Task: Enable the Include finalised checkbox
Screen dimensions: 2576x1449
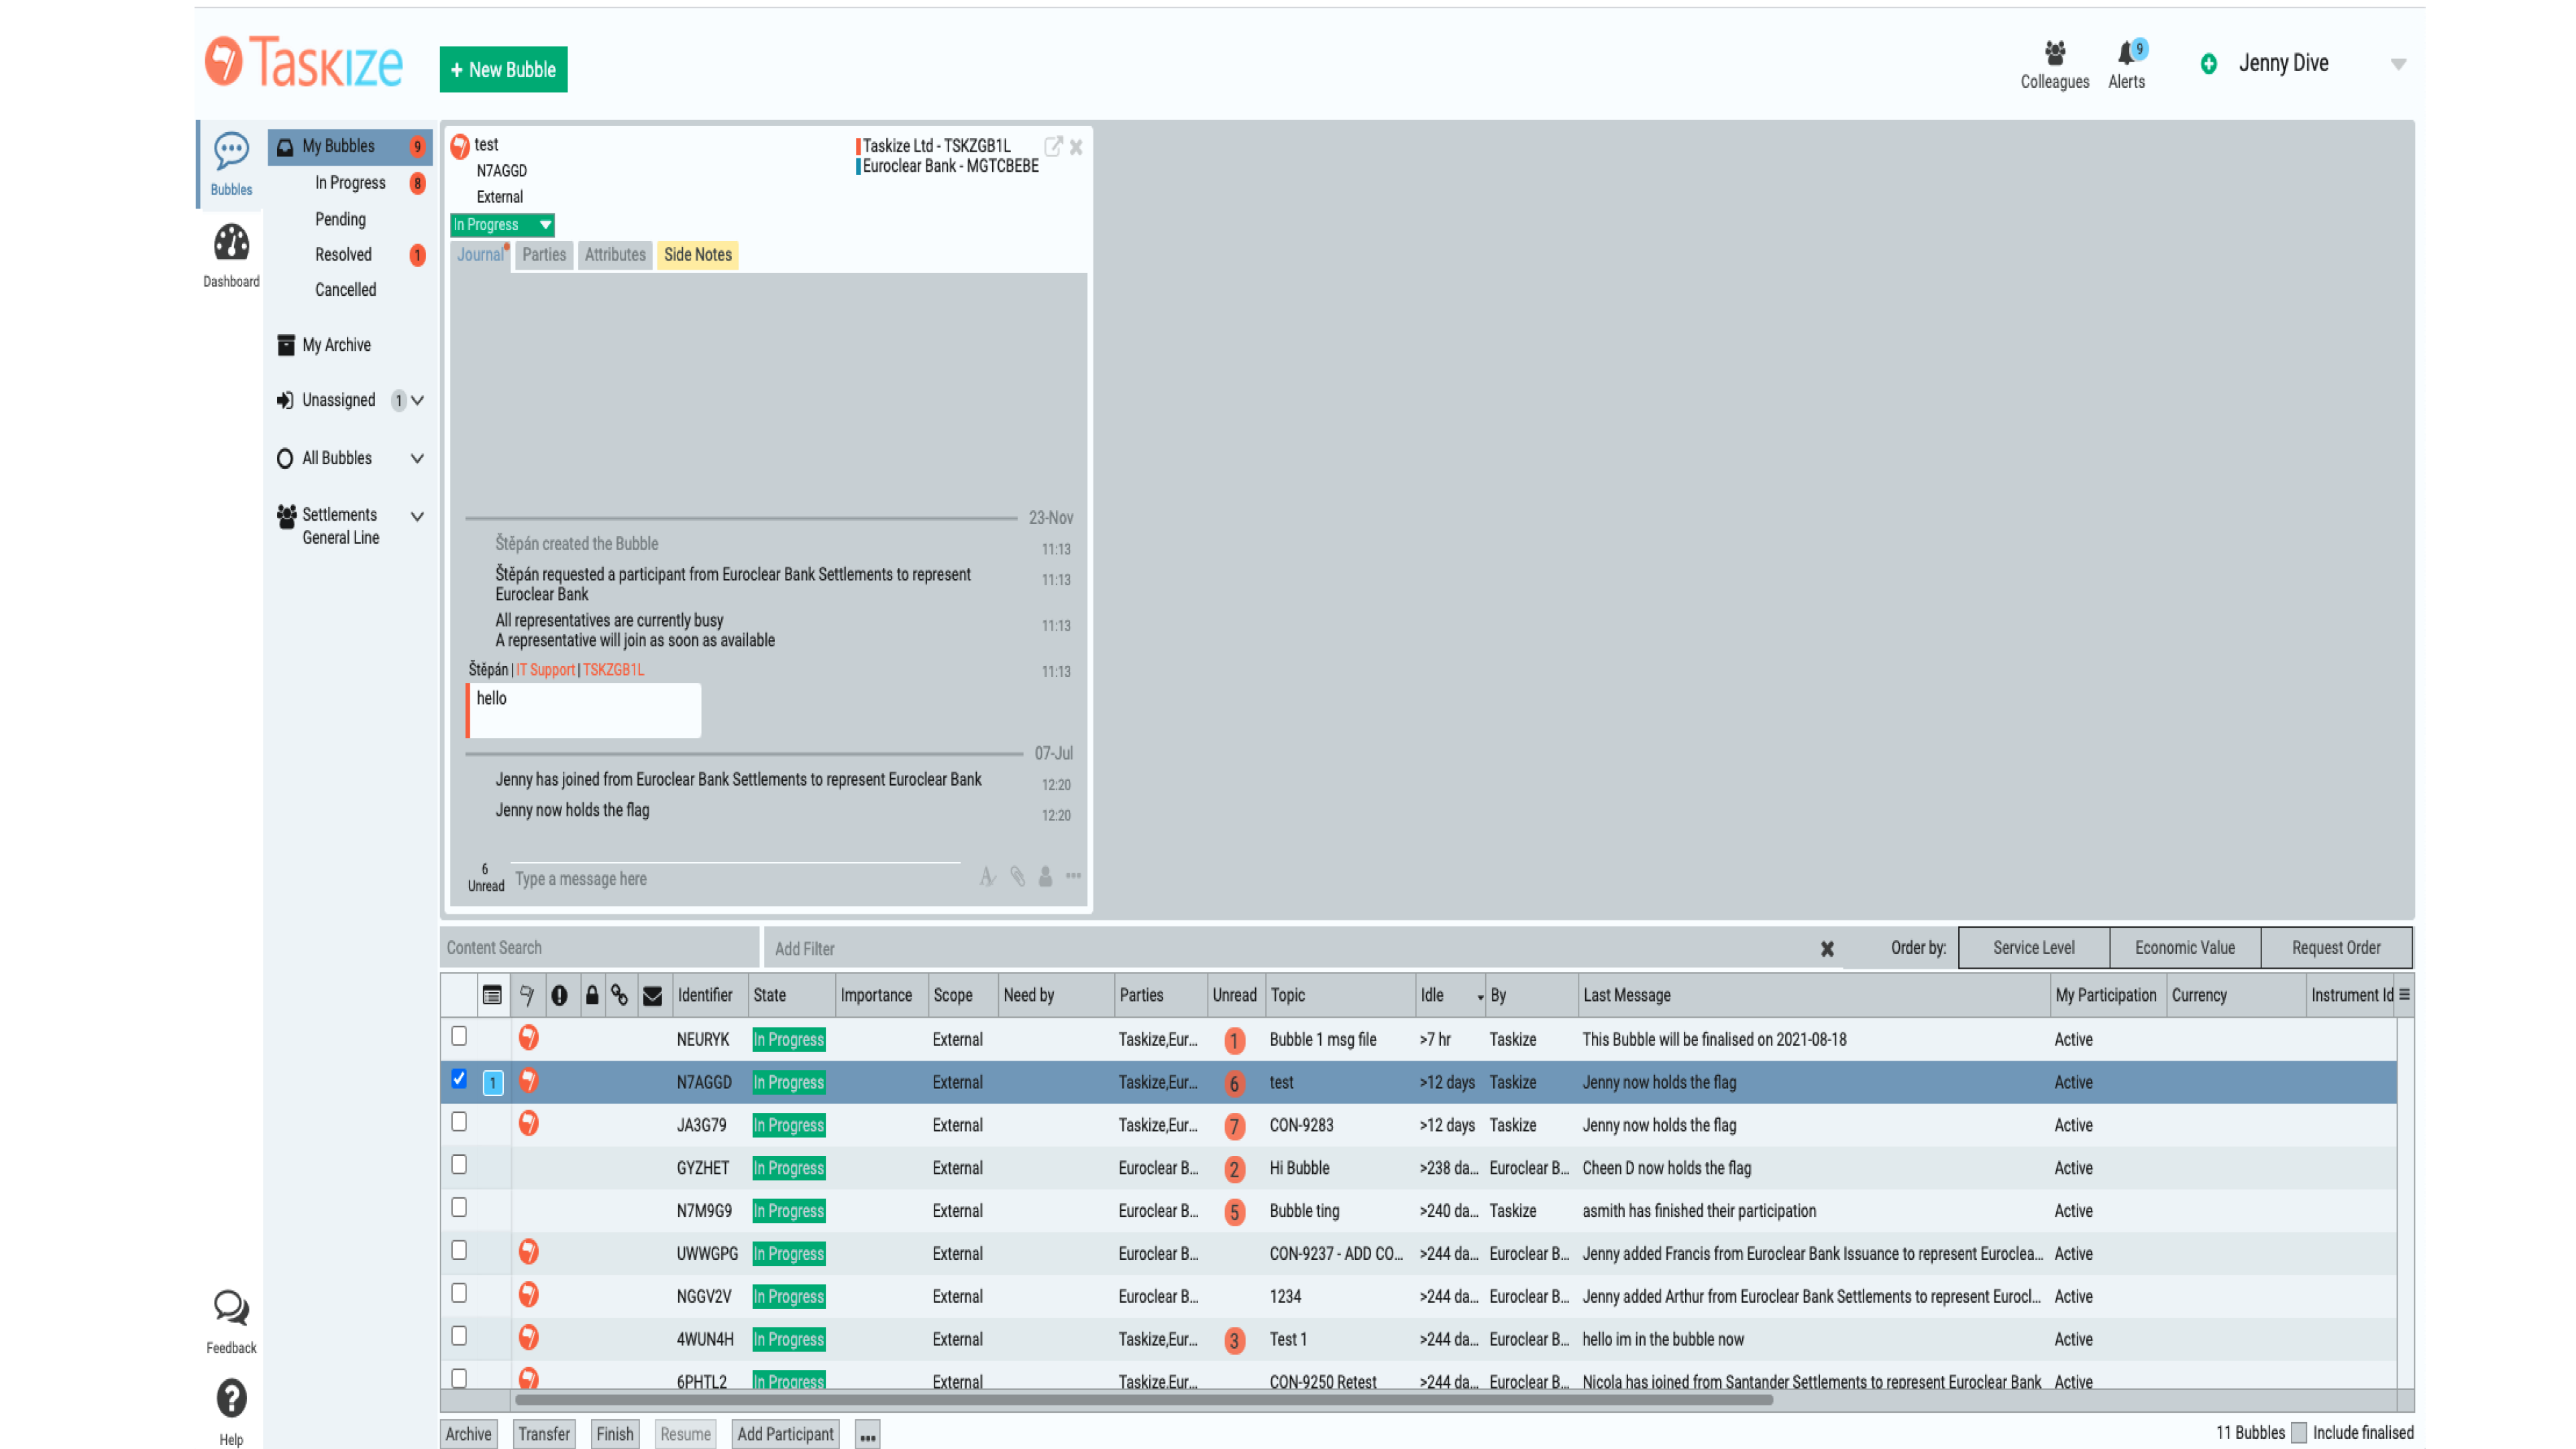Action: coord(2299,1433)
